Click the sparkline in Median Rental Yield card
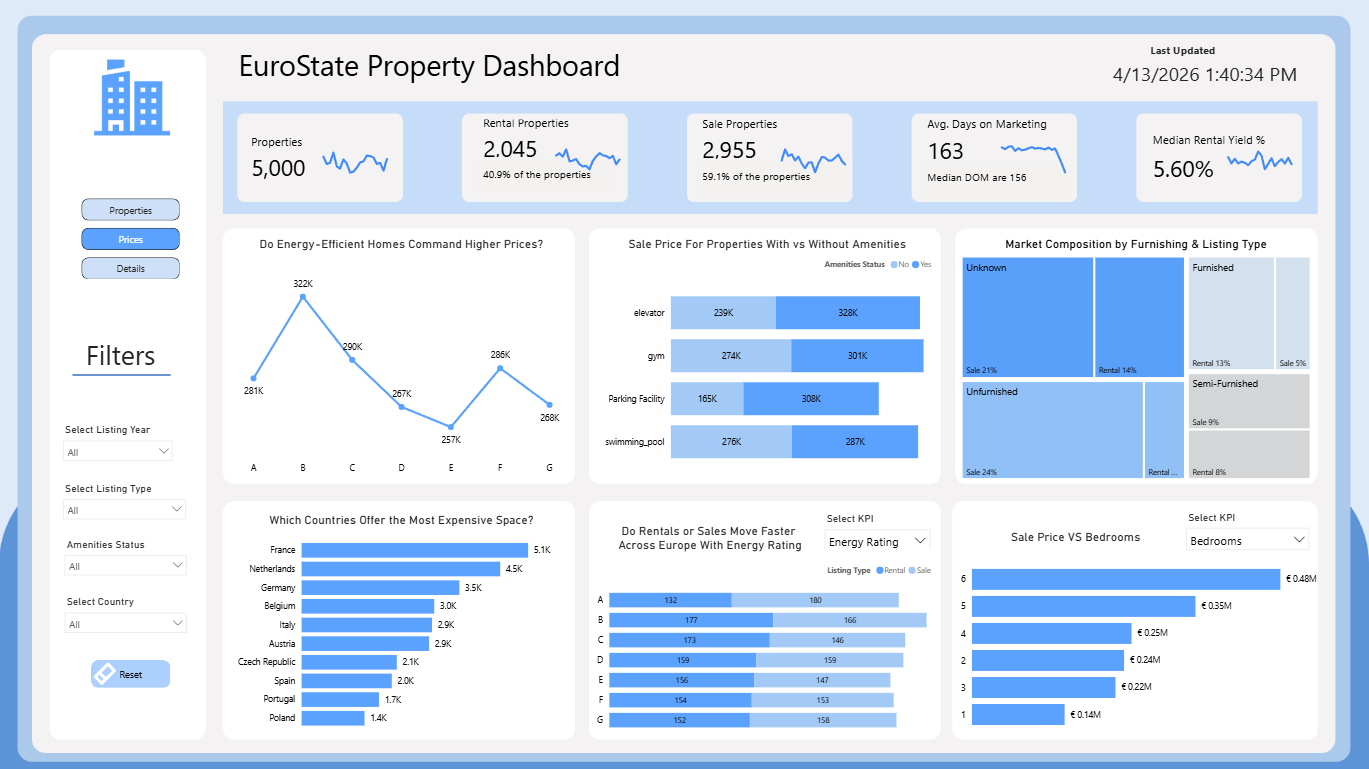This screenshot has width=1369, height=769. [1260, 160]
